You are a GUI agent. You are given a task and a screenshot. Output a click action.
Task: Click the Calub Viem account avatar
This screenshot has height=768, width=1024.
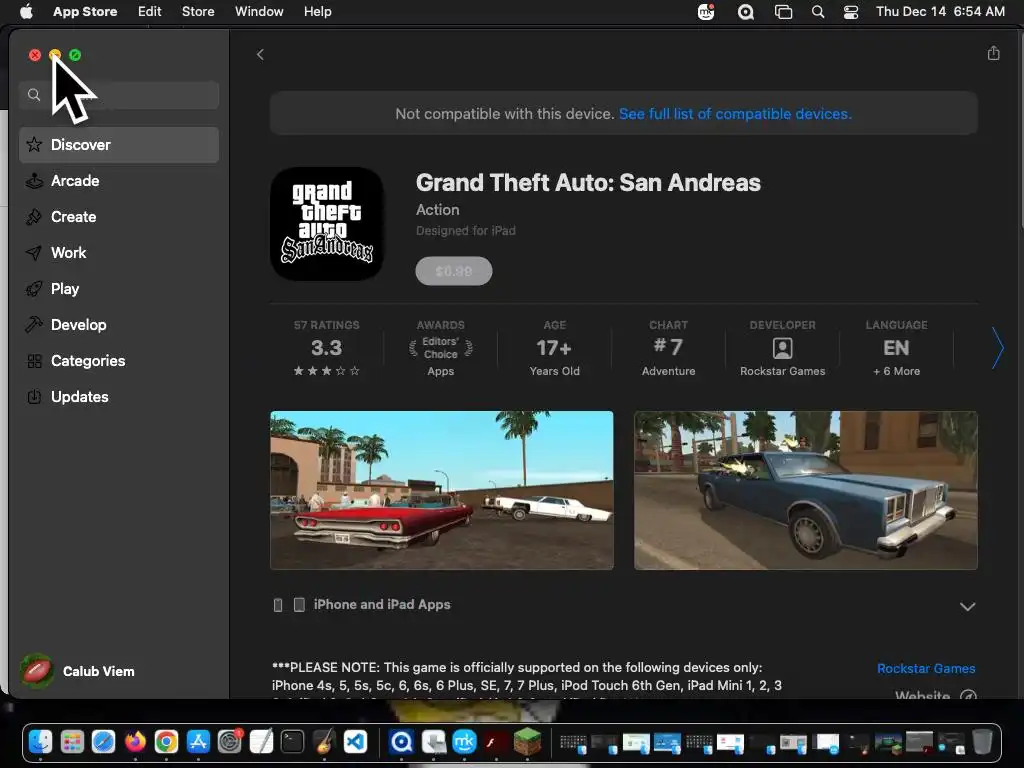pos(37,671)
